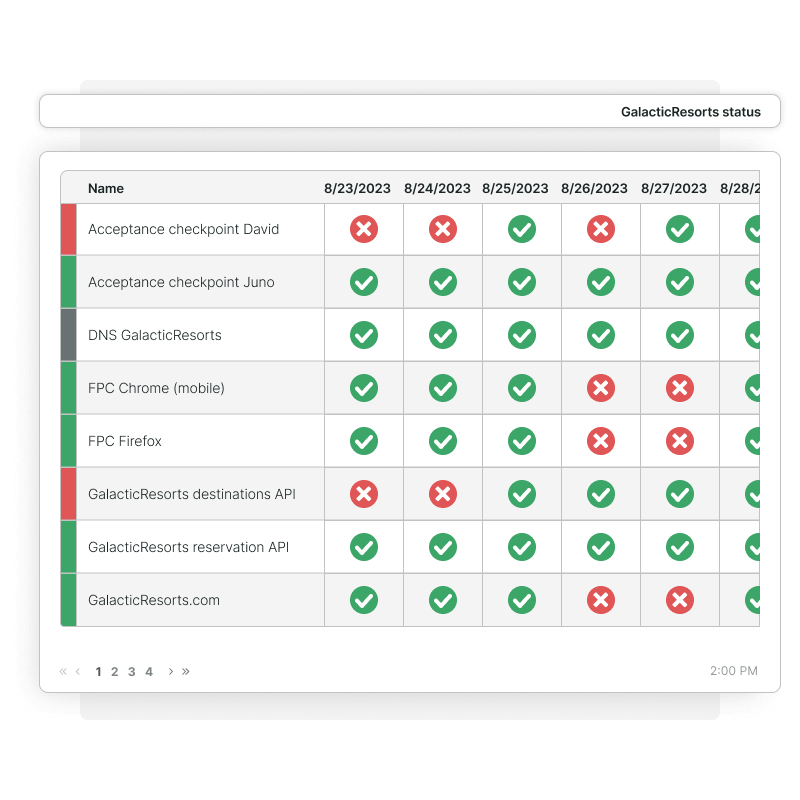Click passed status for GalacticResorts reservation API on 8/27/2023
This screenshot has width=800, height=800.
pyautogui.click(x=680, y=547)
